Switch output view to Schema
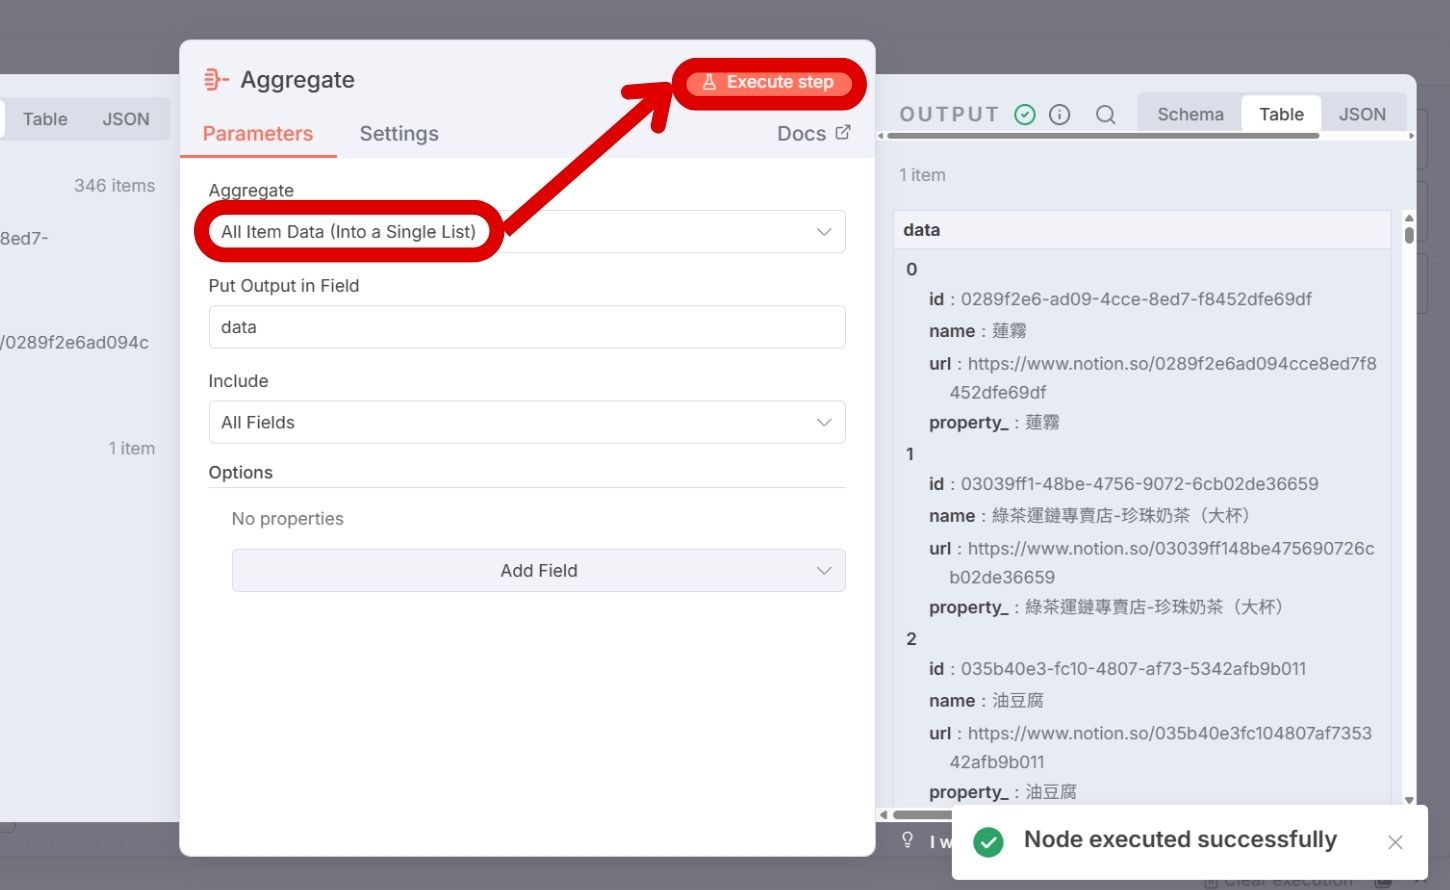The image size is (1450, 890). [1189, 113]
